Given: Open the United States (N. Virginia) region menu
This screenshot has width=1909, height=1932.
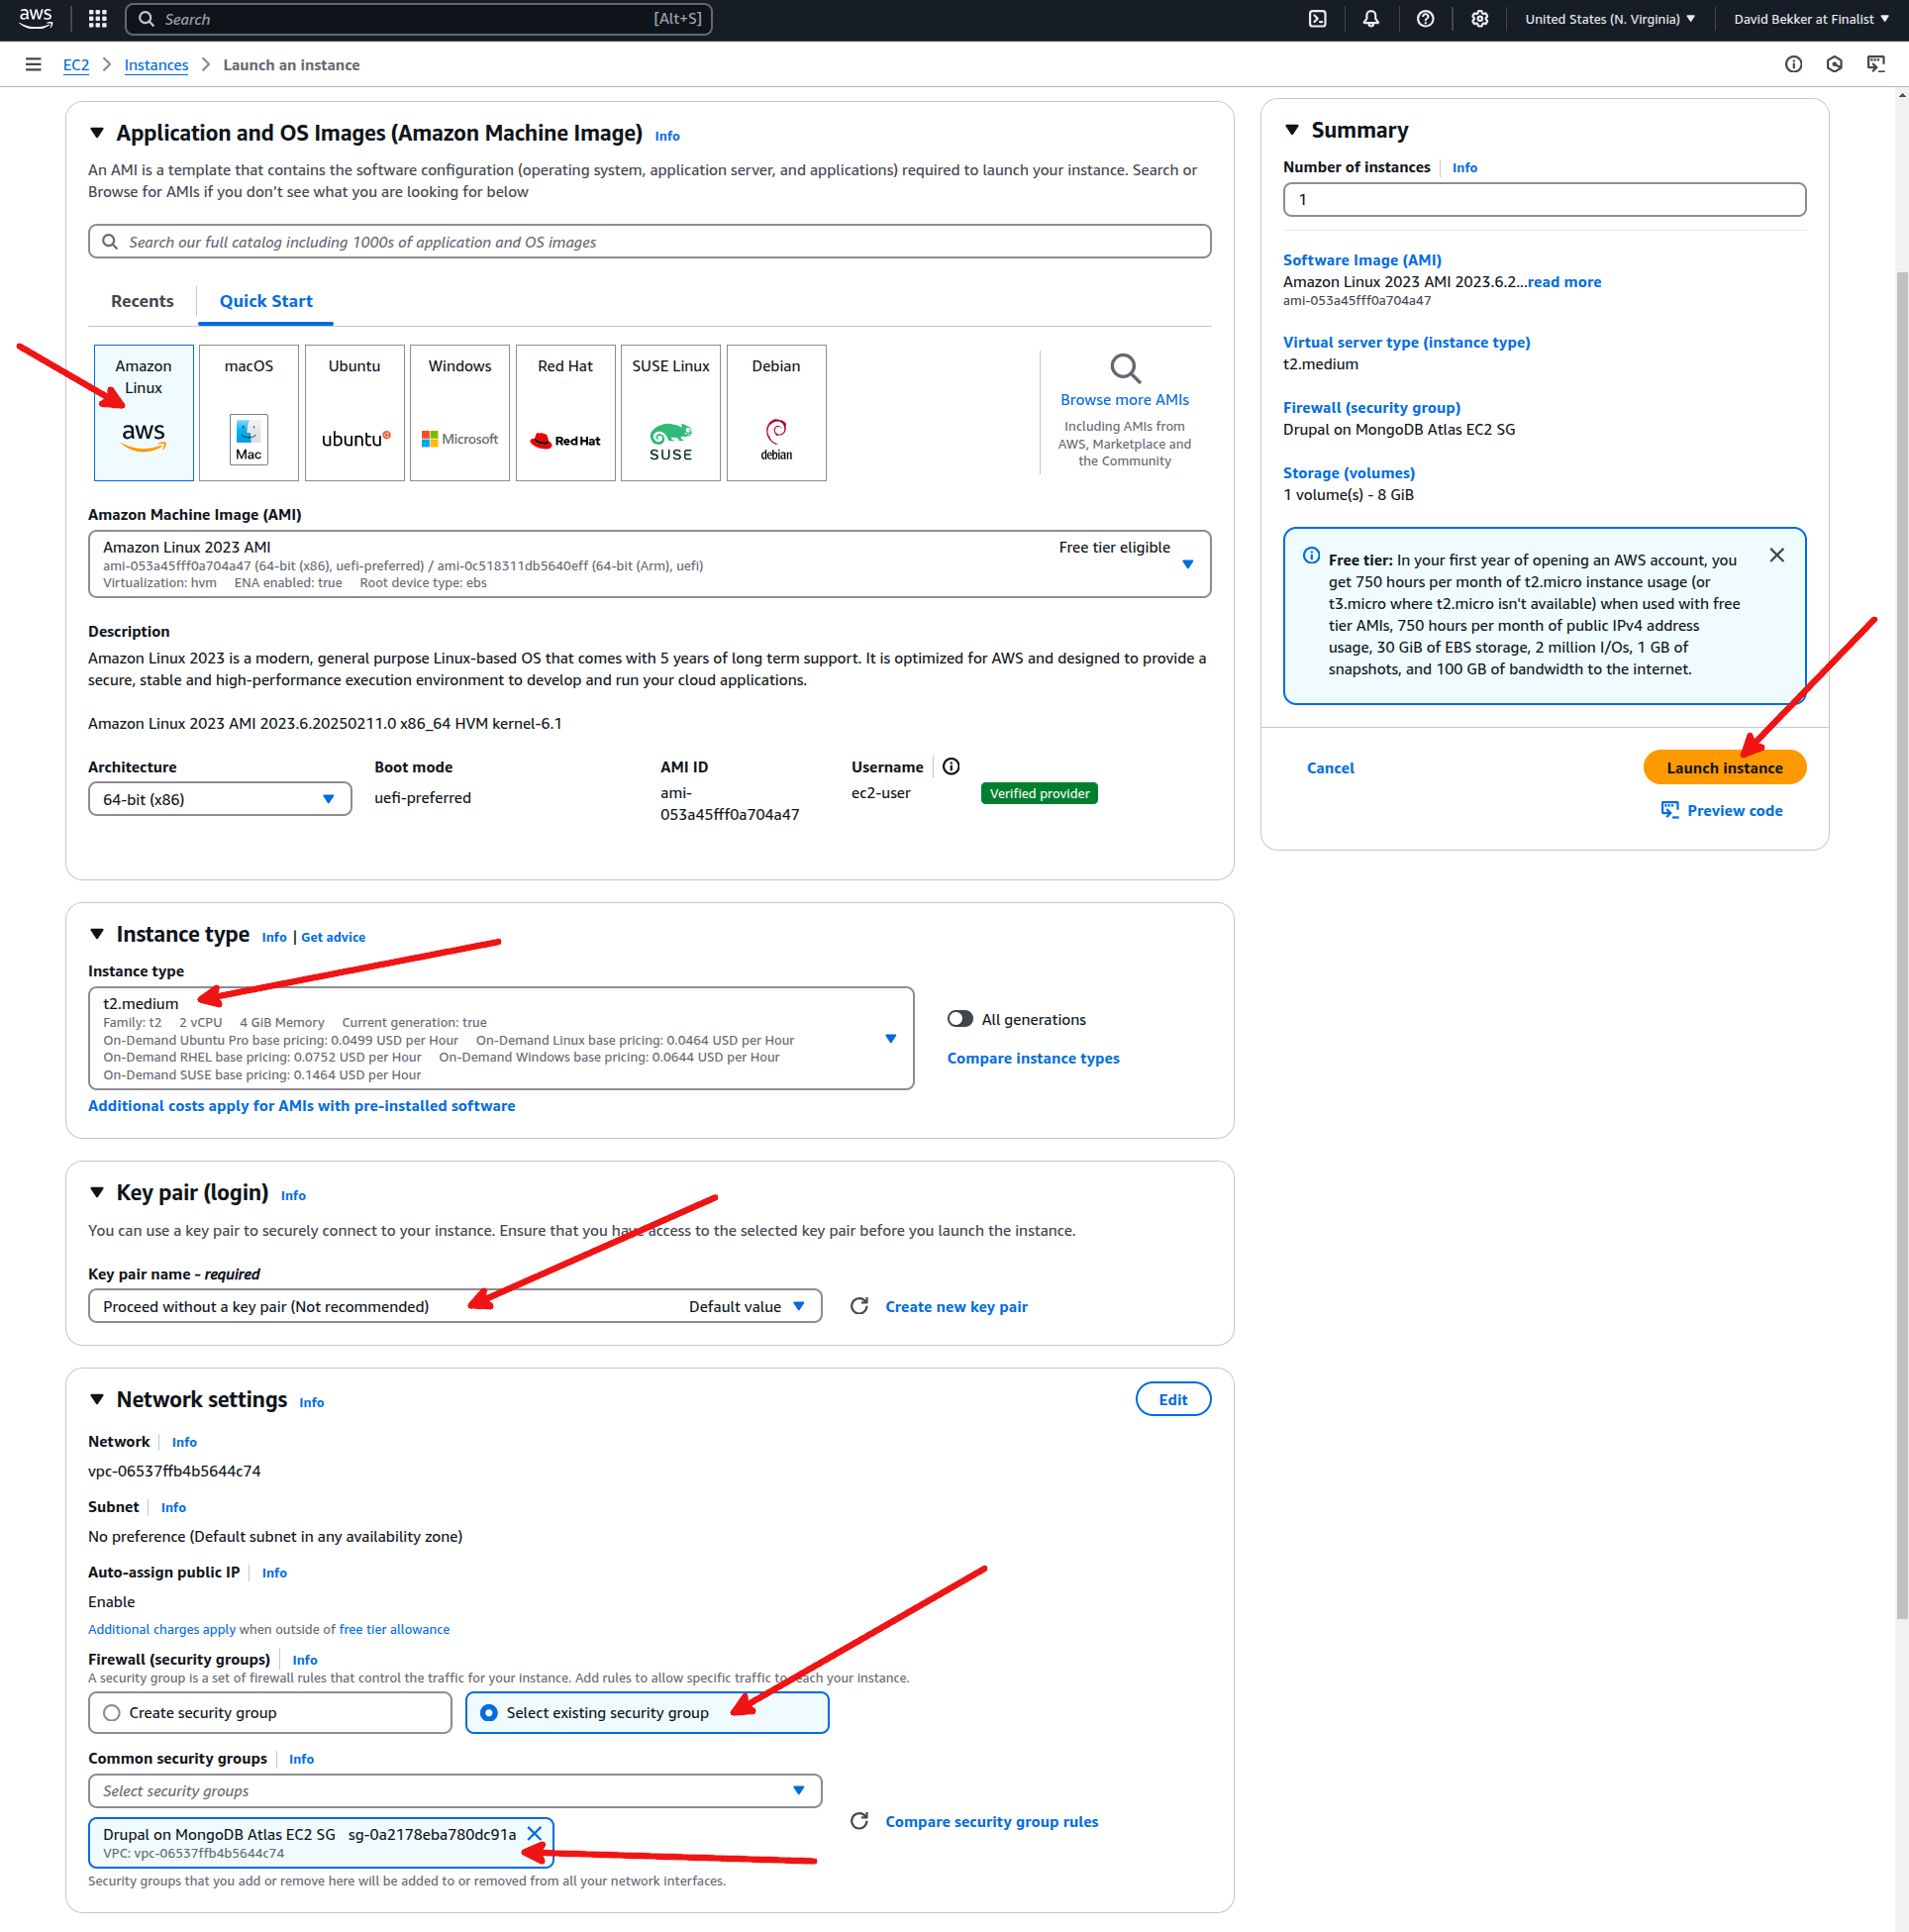Looking at the screenshot, I should [1610, 19].
